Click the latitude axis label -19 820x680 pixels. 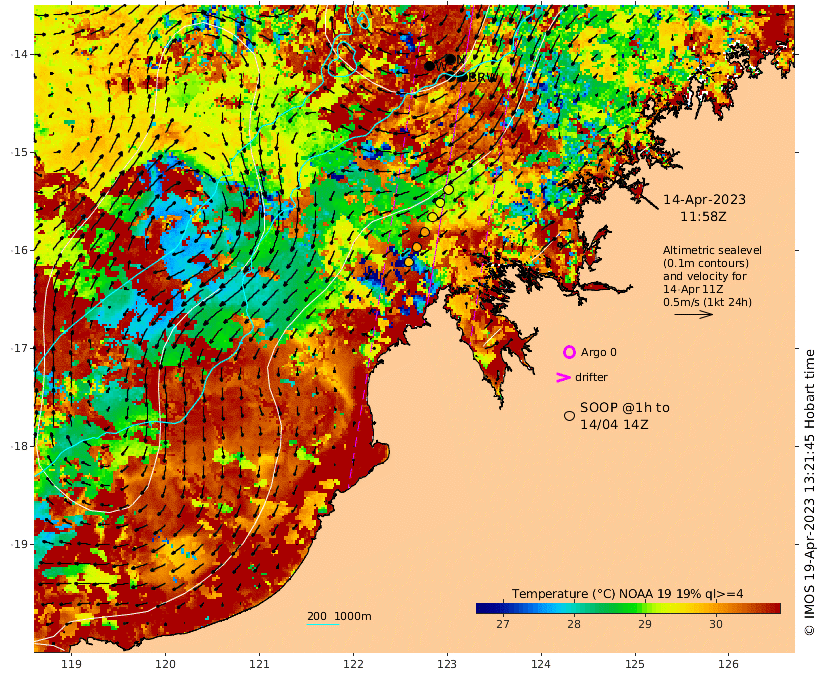(x=19, y=544)
